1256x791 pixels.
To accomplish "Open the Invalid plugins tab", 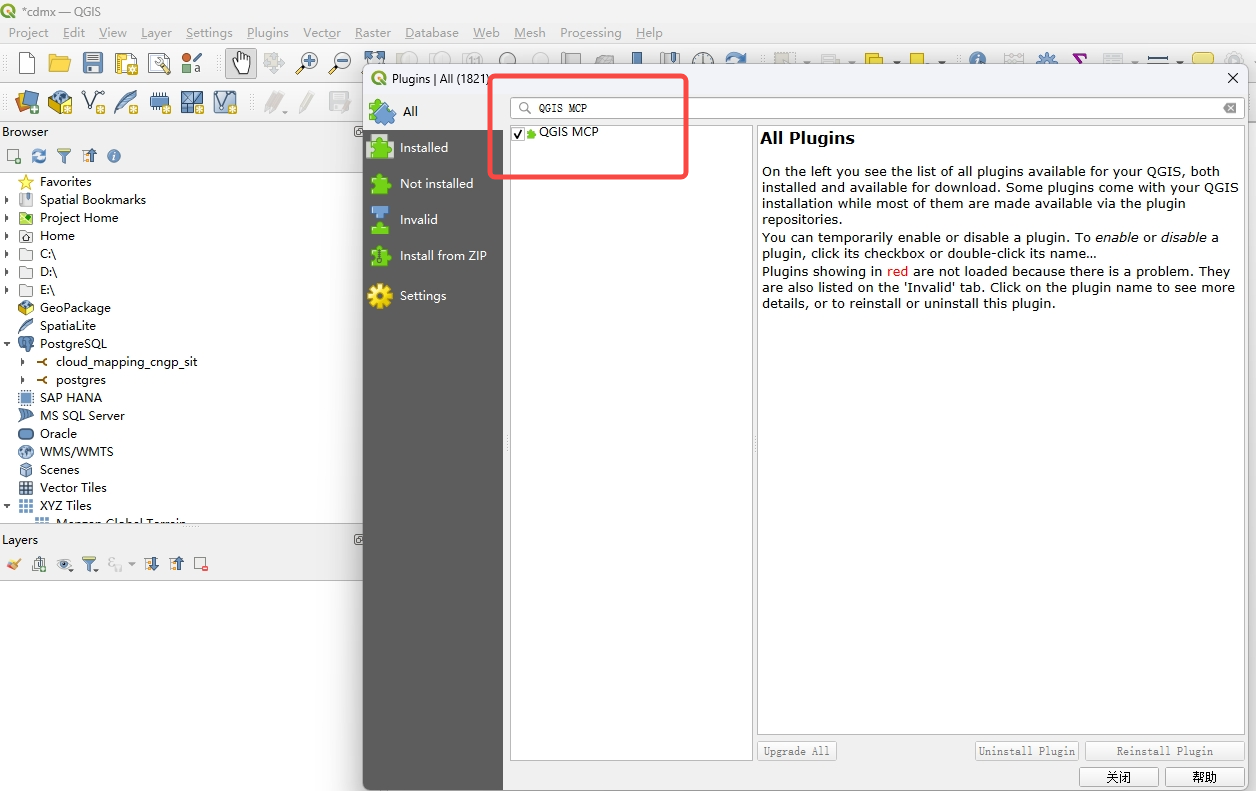I will tap(433, 219).
